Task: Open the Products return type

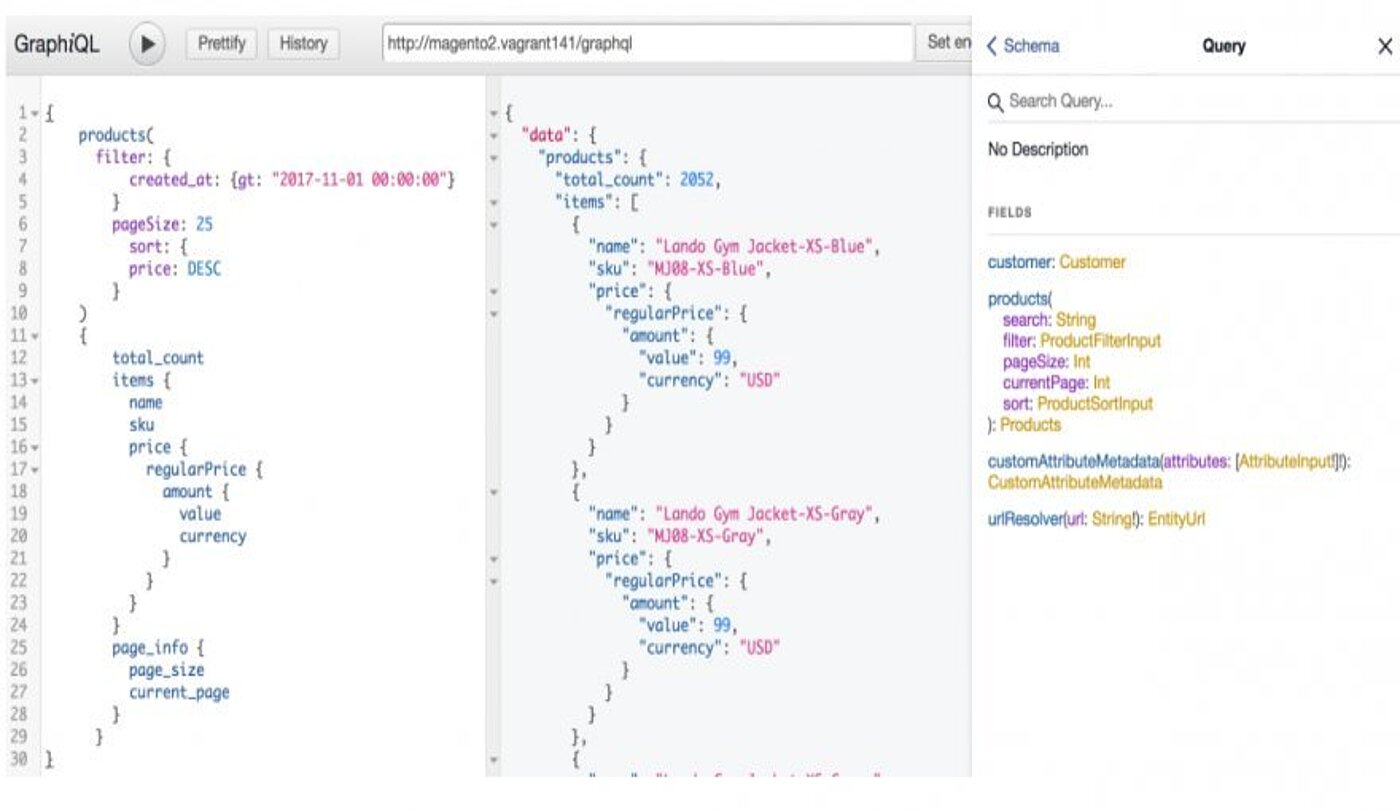Action: (x=1031, y=425)
